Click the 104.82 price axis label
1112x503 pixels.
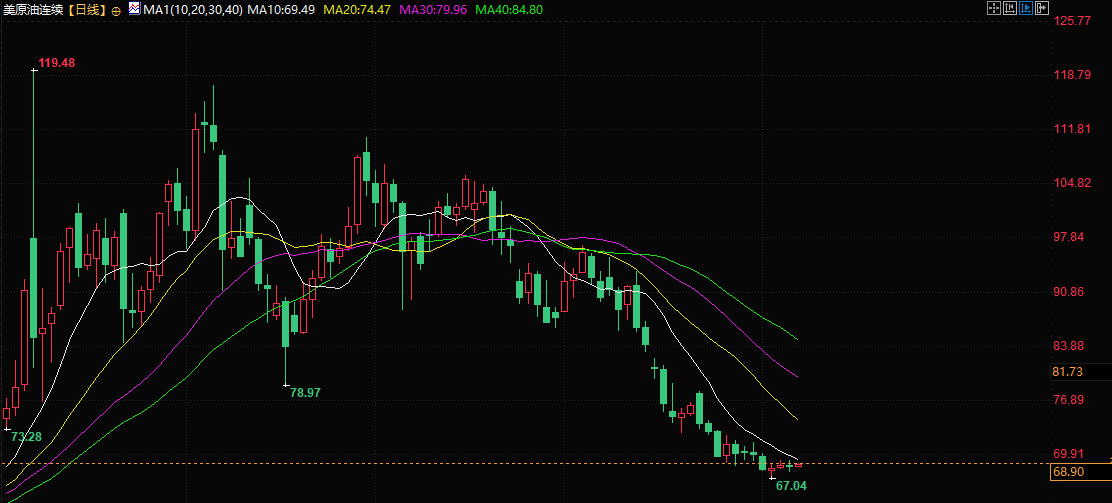[x=1073, y=182]
